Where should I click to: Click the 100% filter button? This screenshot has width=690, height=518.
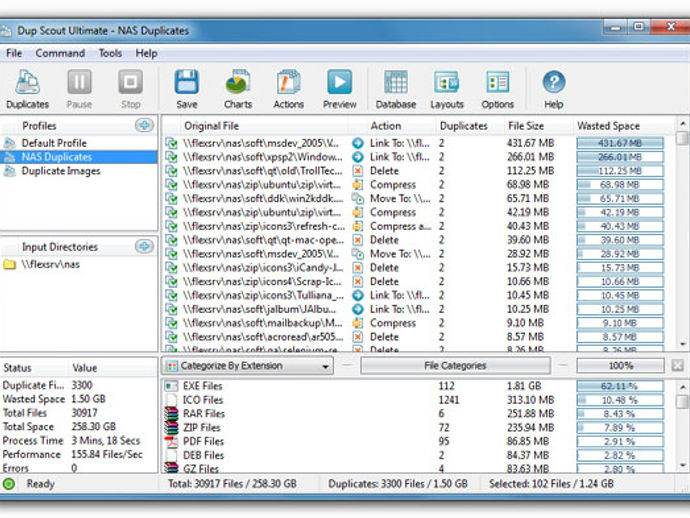pyautogui.click(x=620, y=365)
